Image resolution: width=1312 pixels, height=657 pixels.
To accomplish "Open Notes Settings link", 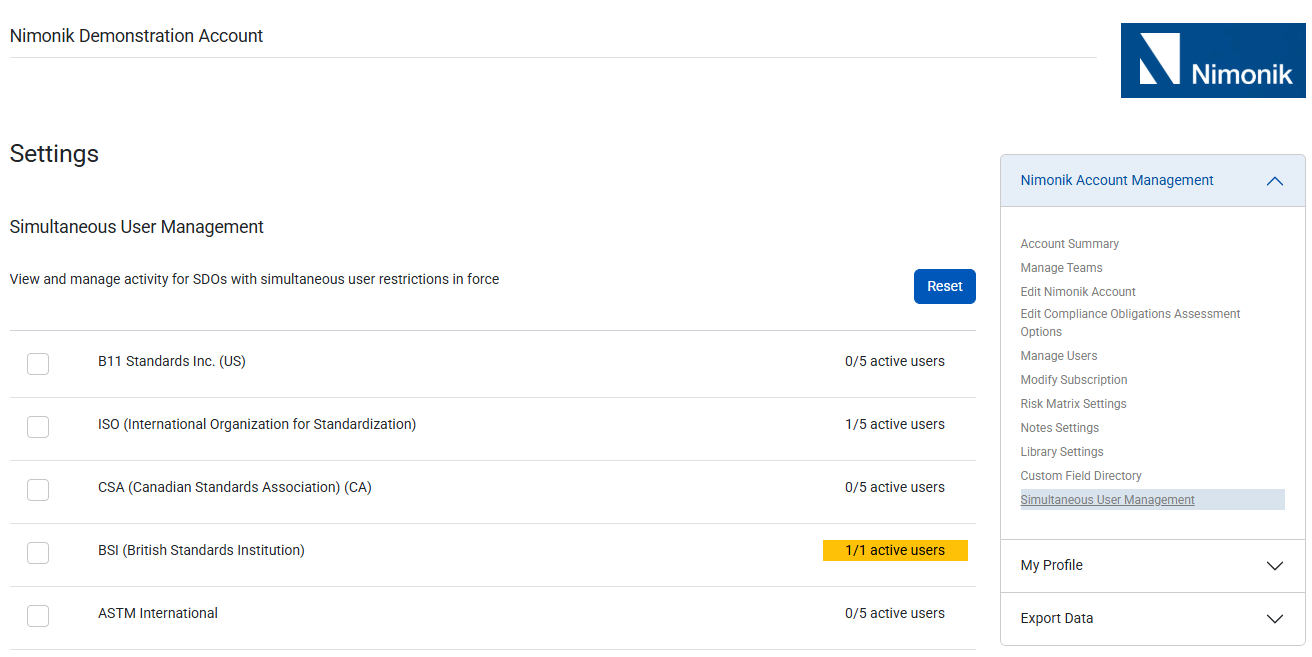I will [x=1059, y=428].
